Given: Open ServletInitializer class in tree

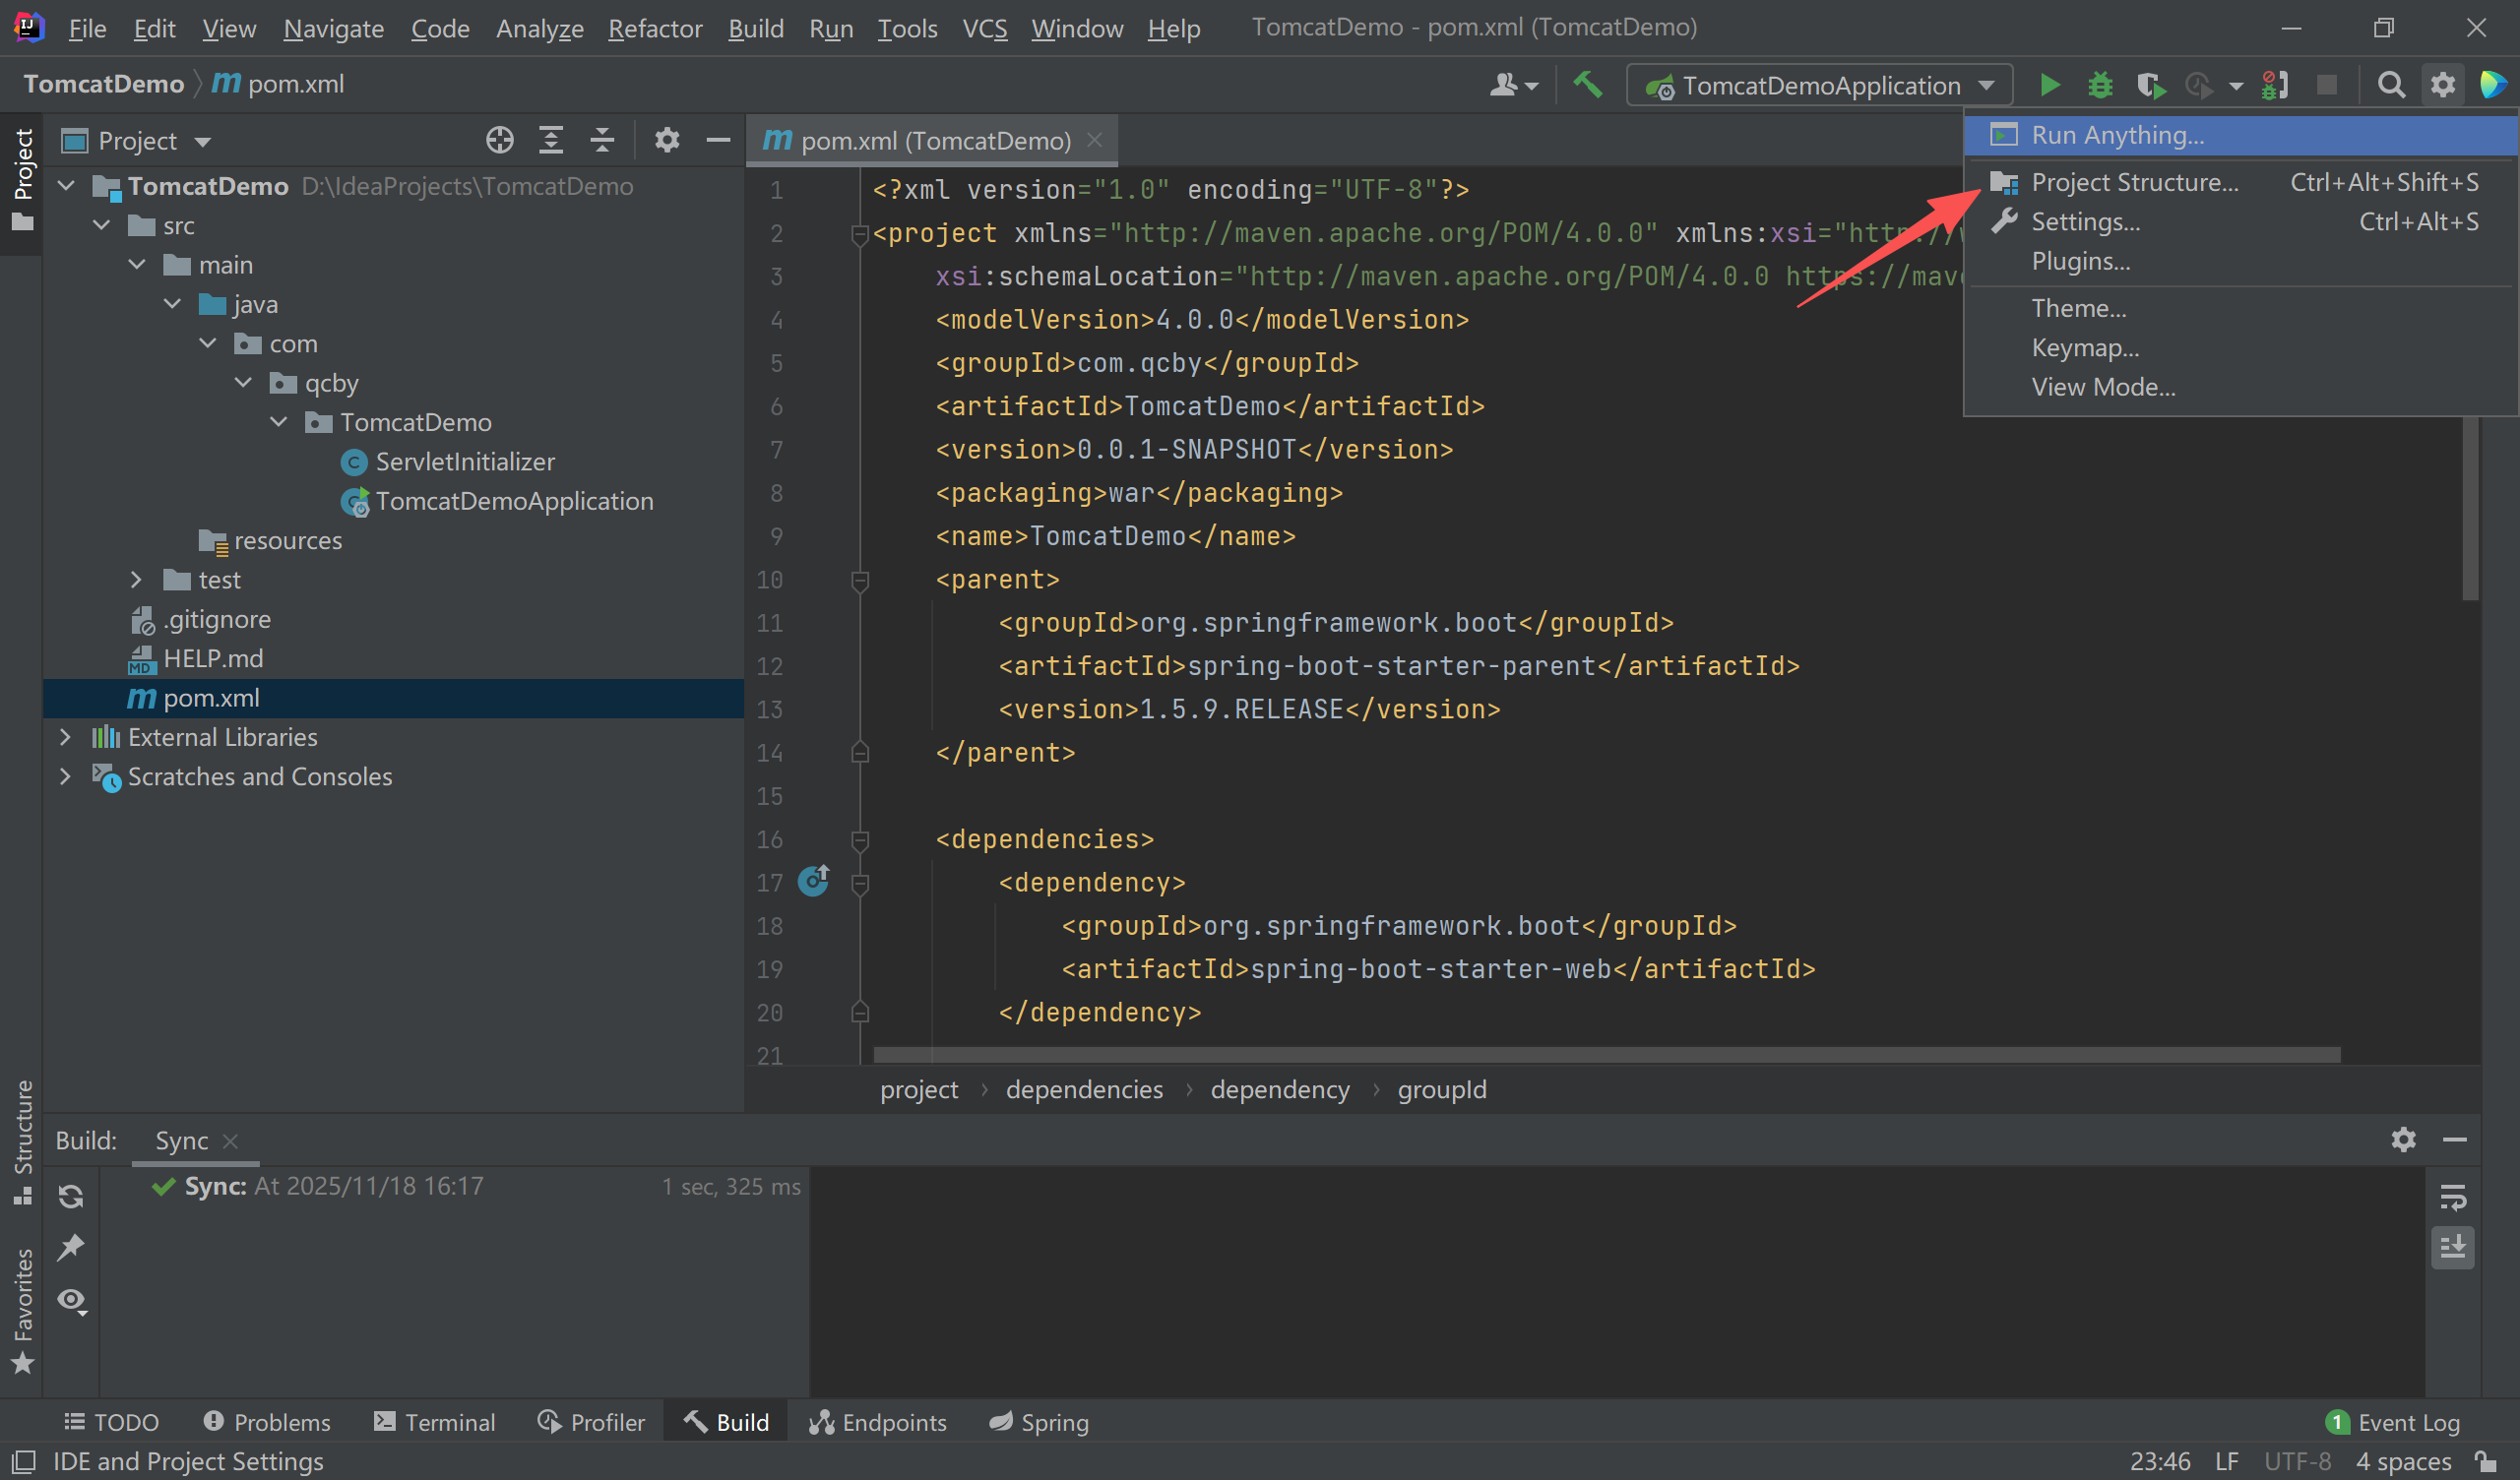Looking at the screenshot, I should (x=464, y=462).
